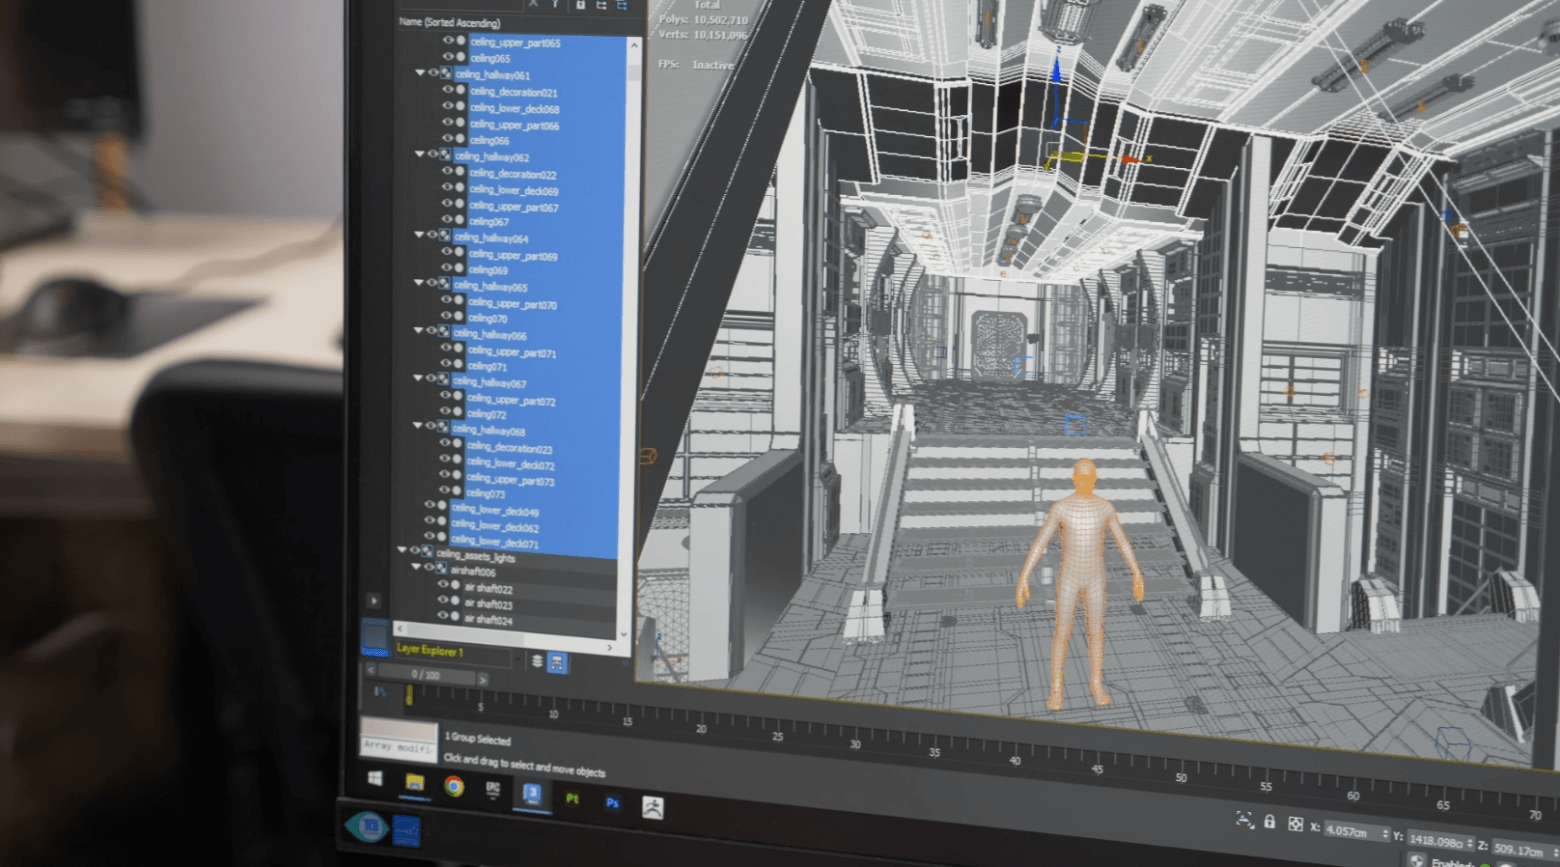Viewport: 1560px width, 867px height.
Task: Collapse the ceiling_hallway061 group
Action: pos(420,73)
